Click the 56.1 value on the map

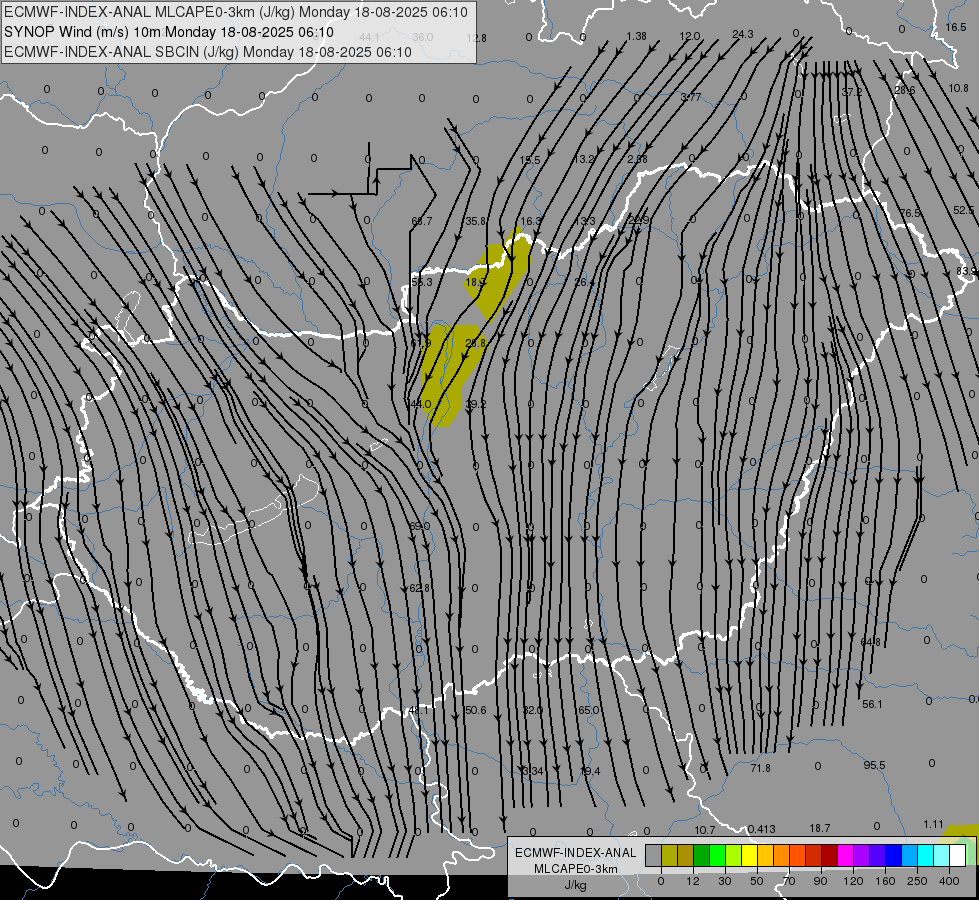click(x=872, y=704)
